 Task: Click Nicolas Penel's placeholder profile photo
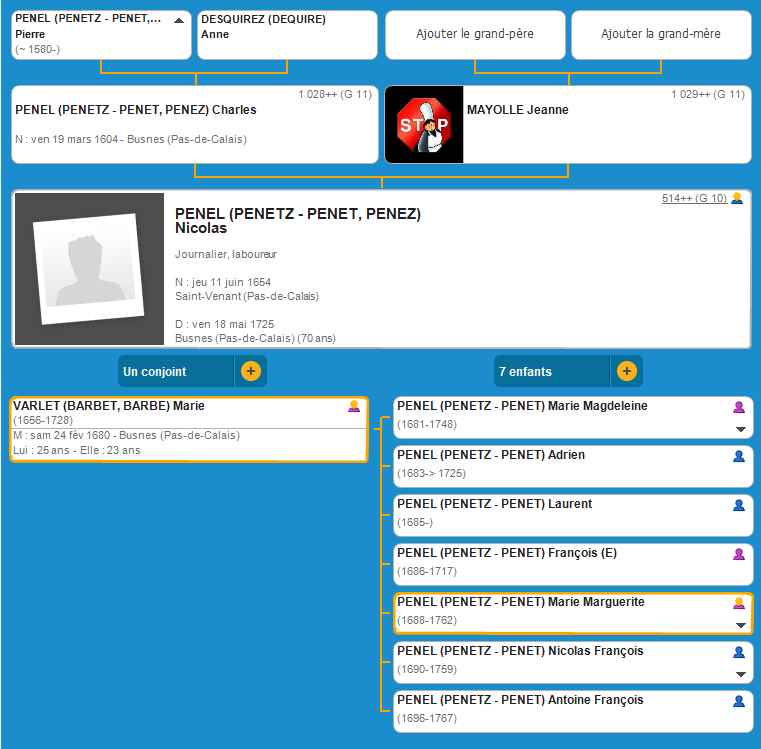[89, 269]
